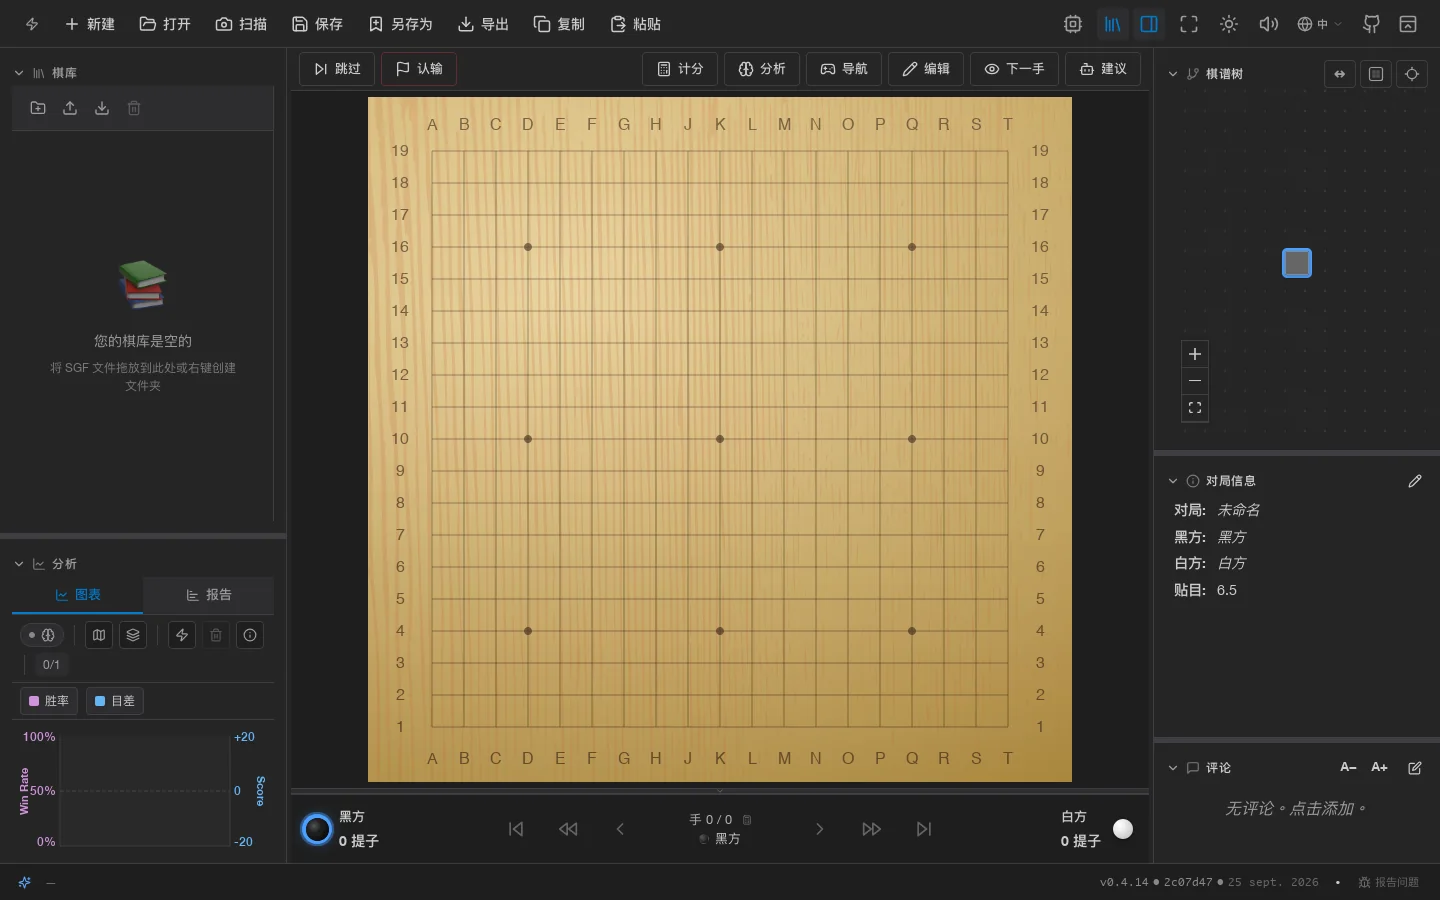Viewport: 1440px width, 900px height.
Task: Collapse the 棋库 library section
Action: [x=18, y=73]
